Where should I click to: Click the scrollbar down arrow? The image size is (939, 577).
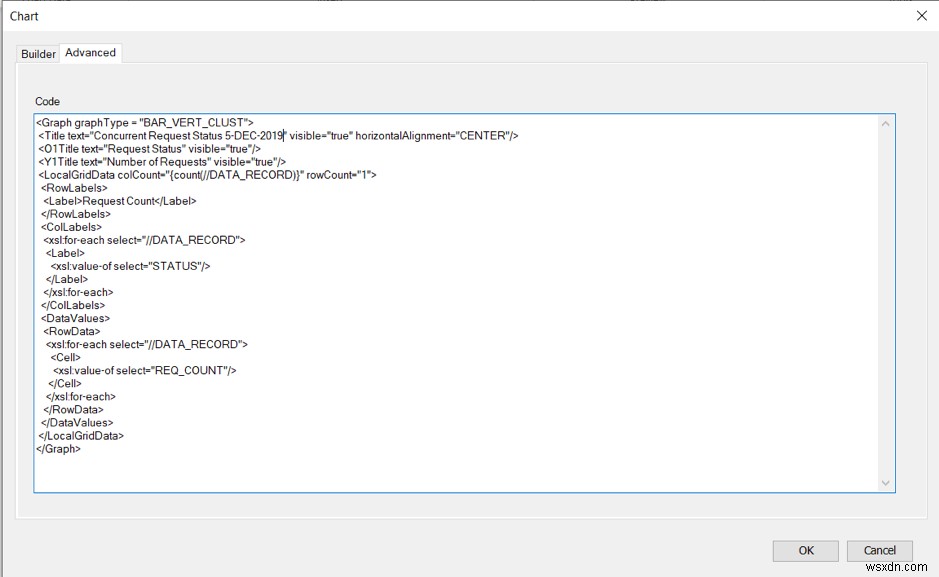(885, 483)
